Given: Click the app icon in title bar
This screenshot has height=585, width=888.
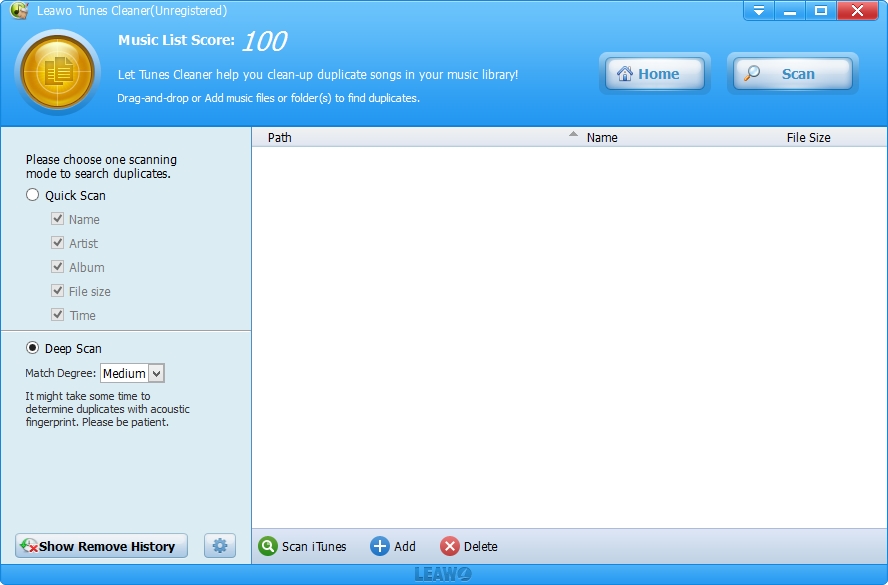Looking at the screenshot, I should pos(19,11).
